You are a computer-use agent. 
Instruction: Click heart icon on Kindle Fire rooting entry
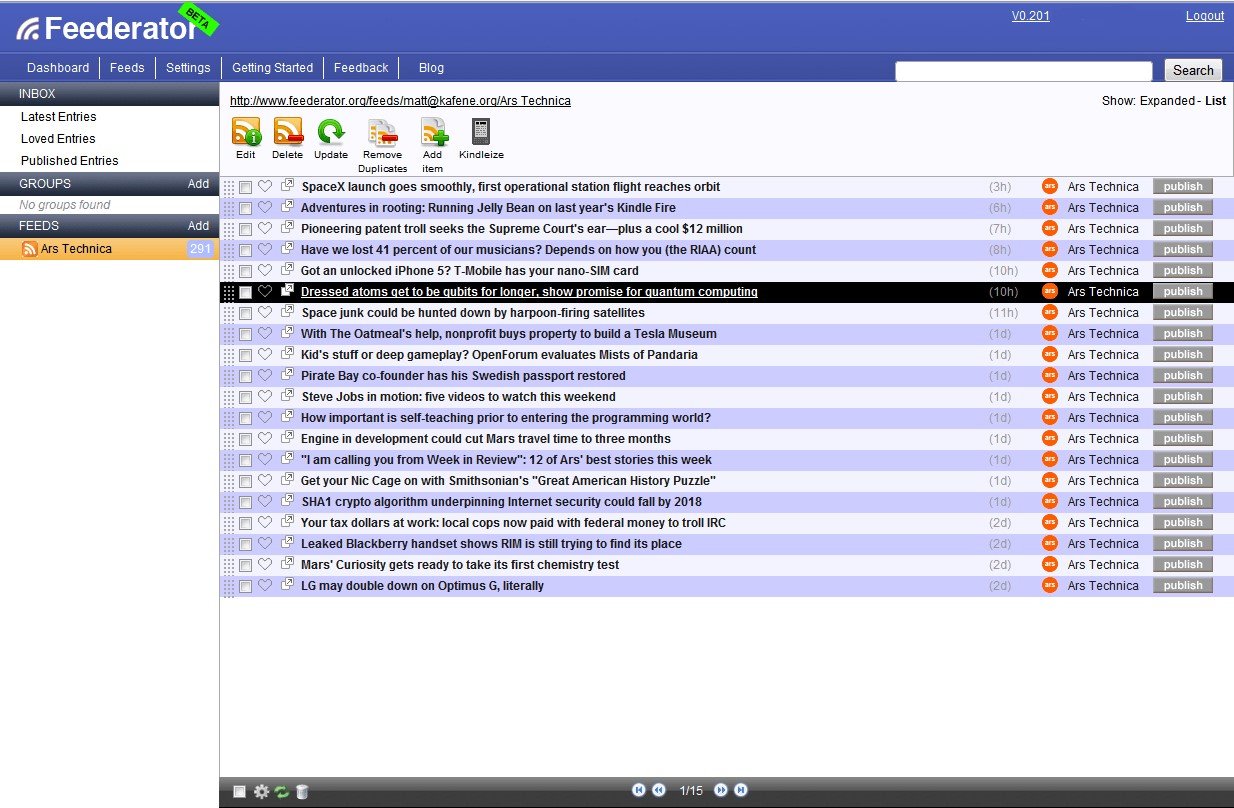tap(265, 208)
